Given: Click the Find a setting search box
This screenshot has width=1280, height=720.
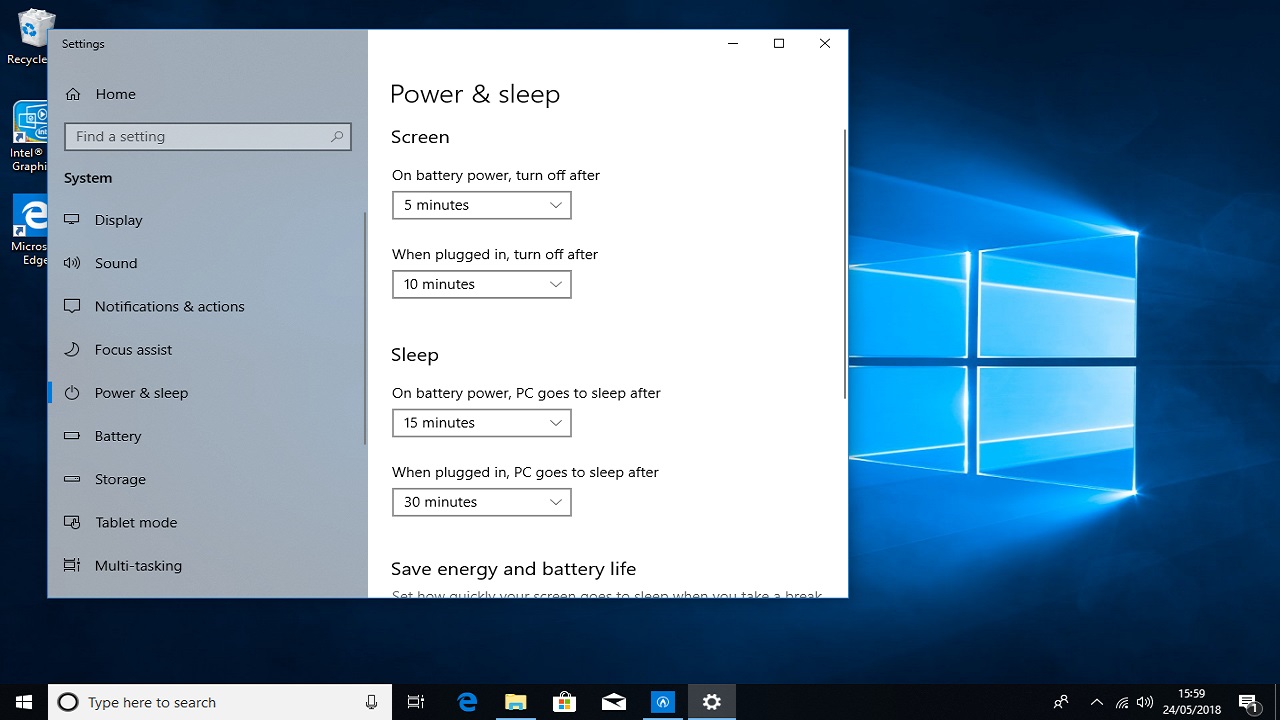Looking at the screenshot, I should [x=208, y=136].
